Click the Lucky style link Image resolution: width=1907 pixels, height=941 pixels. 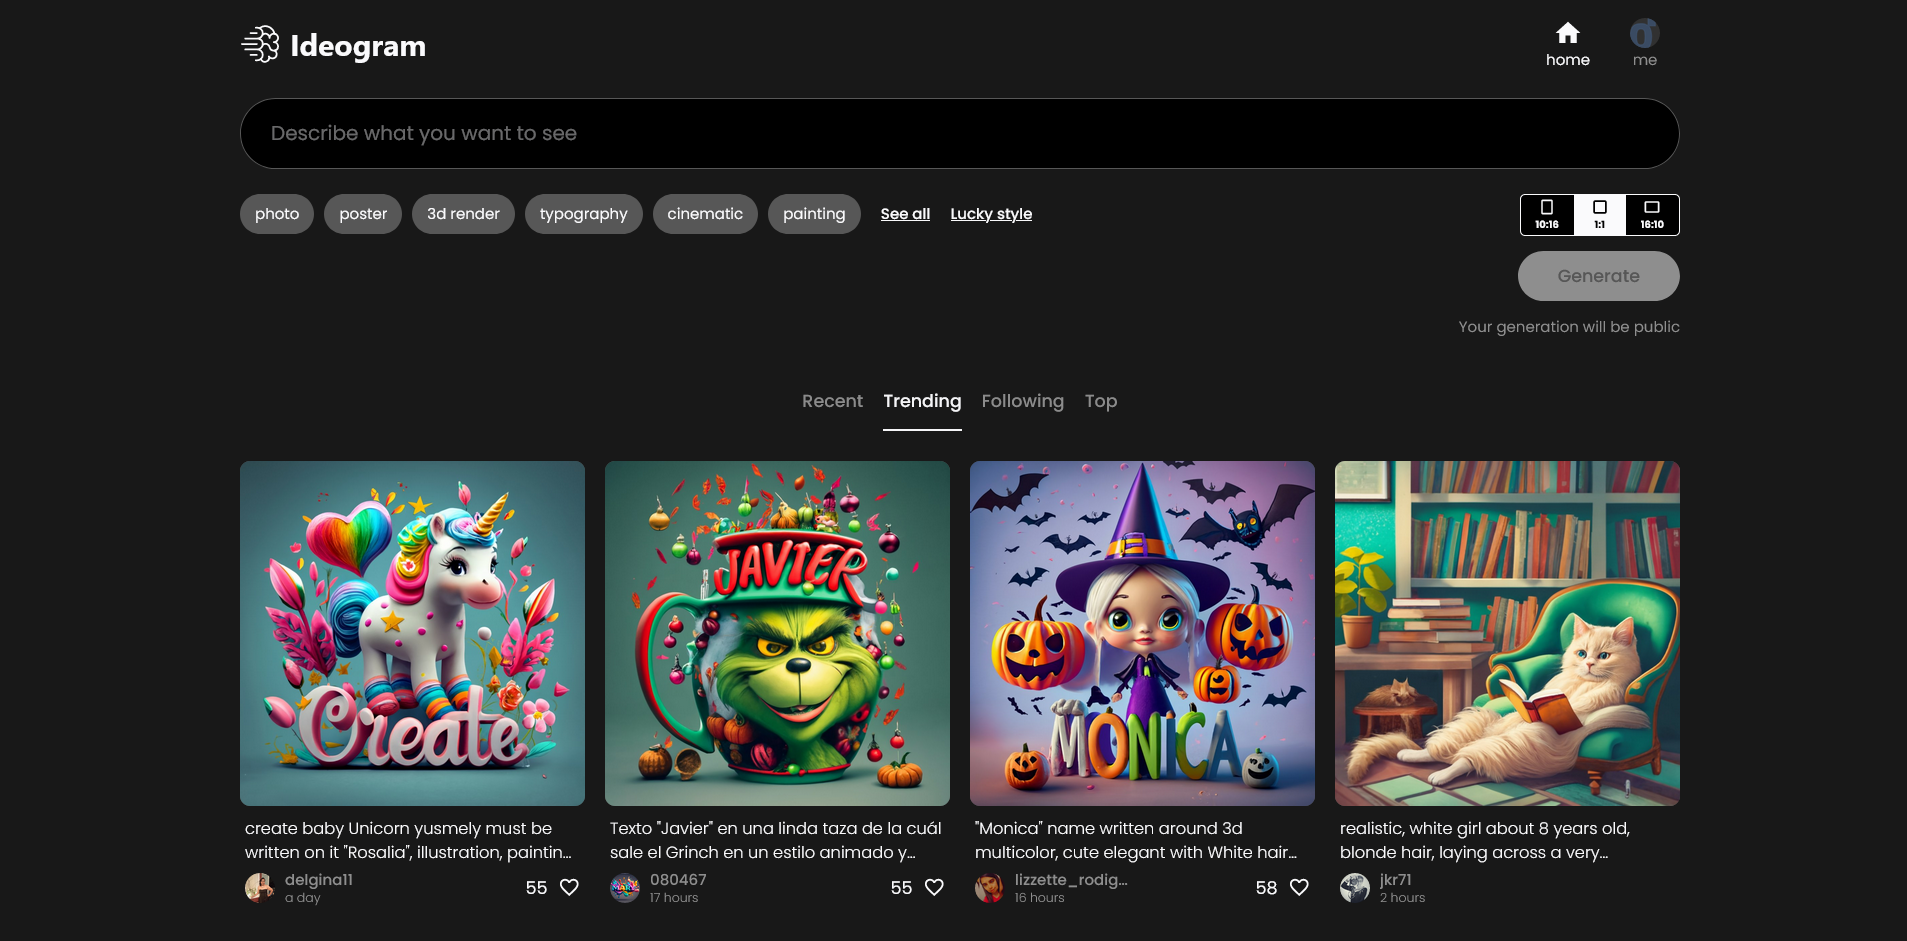(991, 214)
